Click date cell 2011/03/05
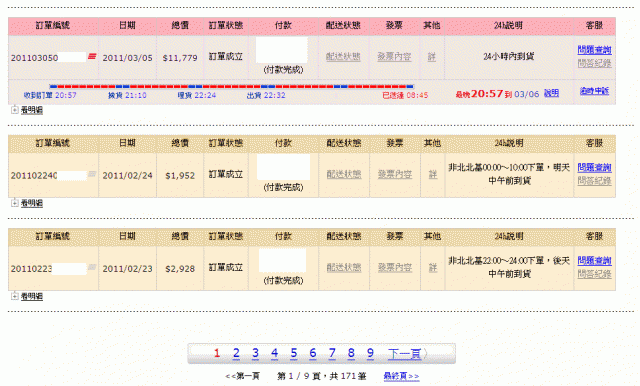 [x=127, y=58]
